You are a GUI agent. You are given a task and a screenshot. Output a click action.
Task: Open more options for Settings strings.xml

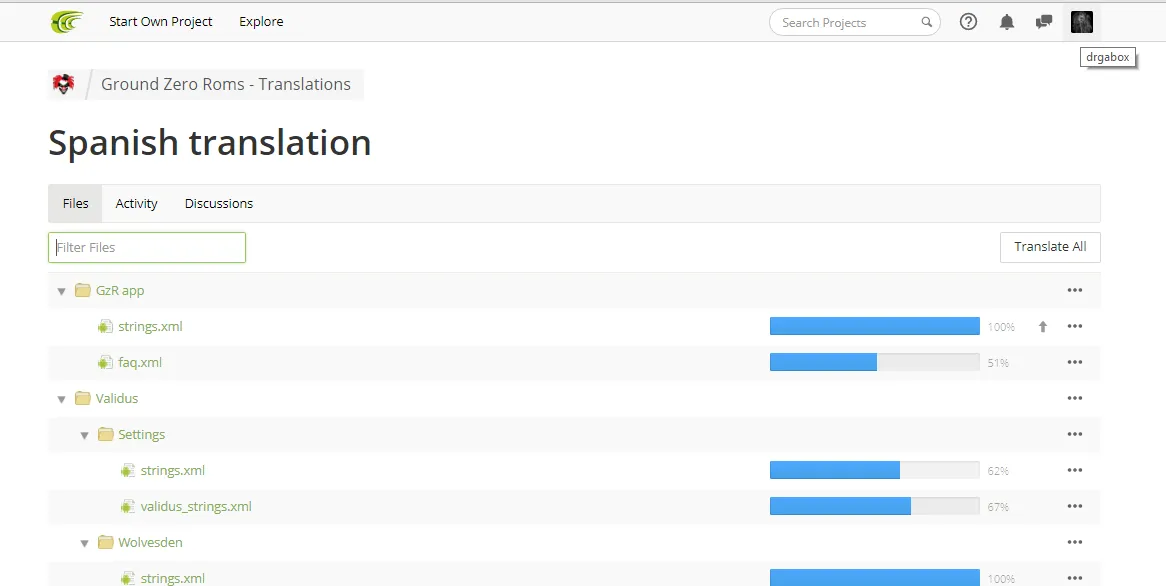(1075, 470)
